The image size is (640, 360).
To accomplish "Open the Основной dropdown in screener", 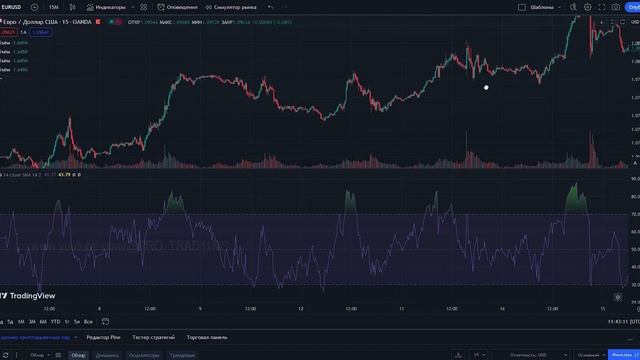I will point(591,355).
